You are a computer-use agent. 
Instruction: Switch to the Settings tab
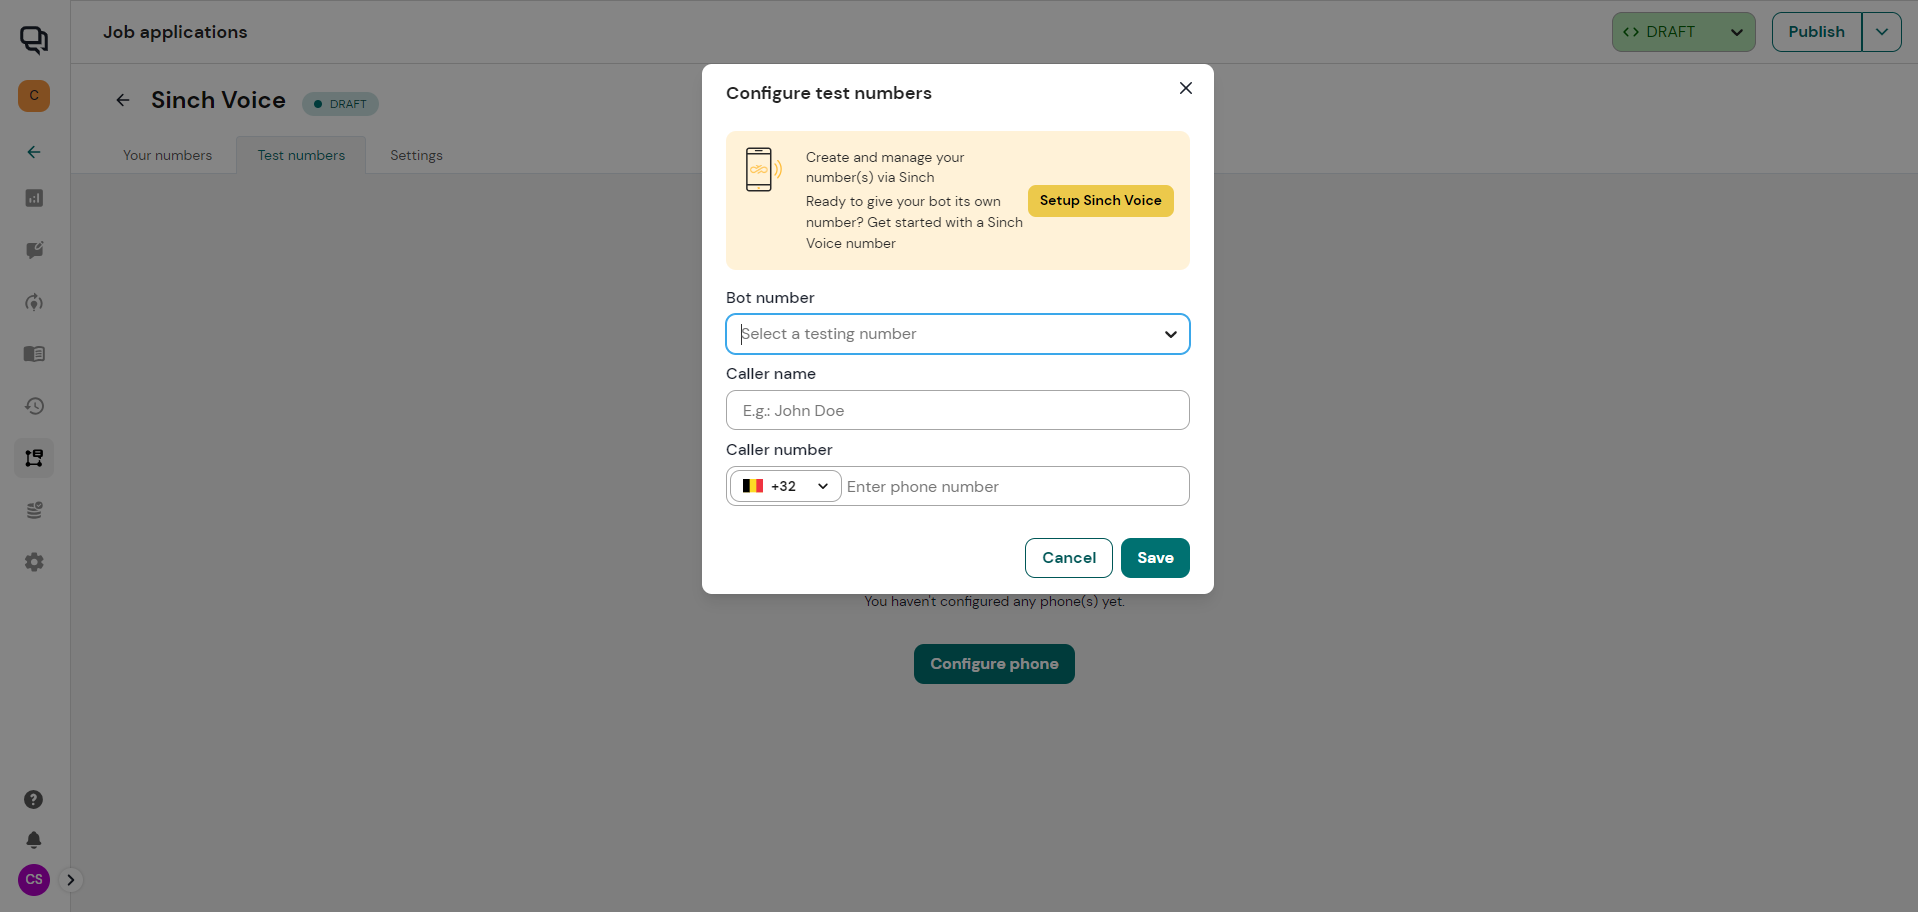tap(416, 155)
